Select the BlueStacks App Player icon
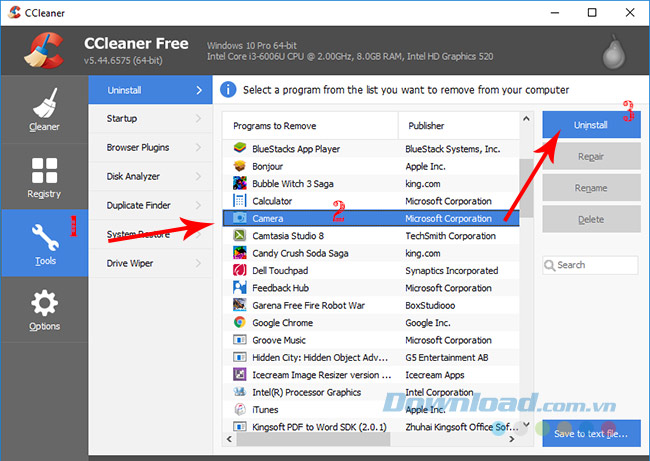 pos(240,148)
